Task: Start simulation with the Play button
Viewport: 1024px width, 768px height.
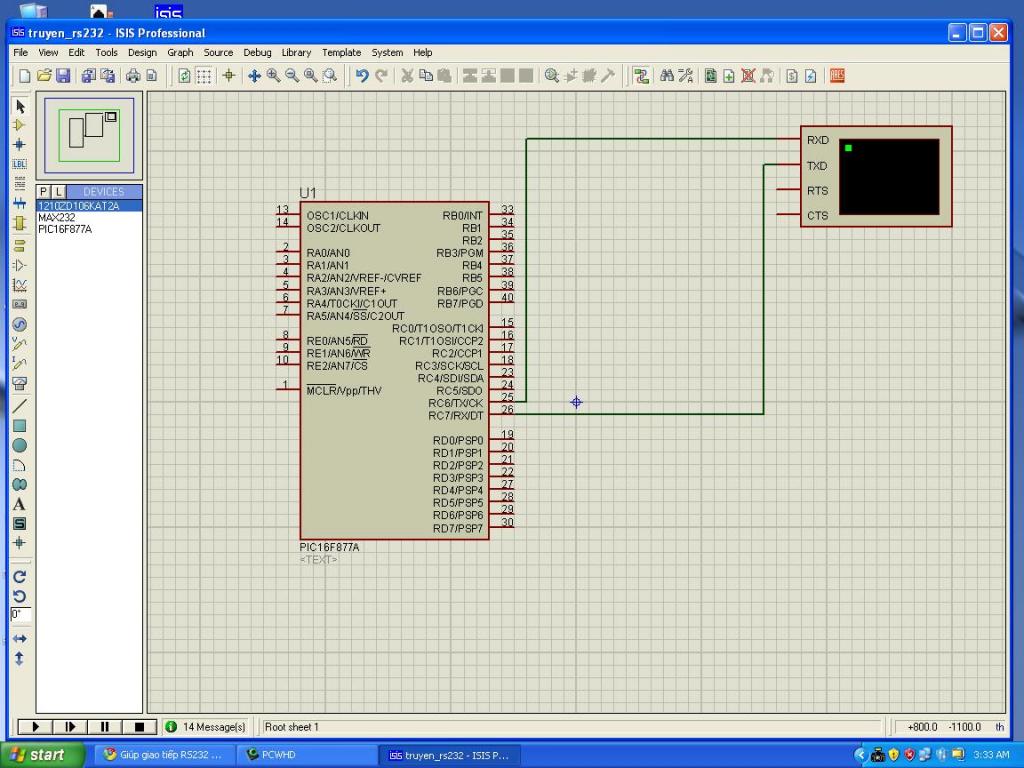Action: pos(36,727)
